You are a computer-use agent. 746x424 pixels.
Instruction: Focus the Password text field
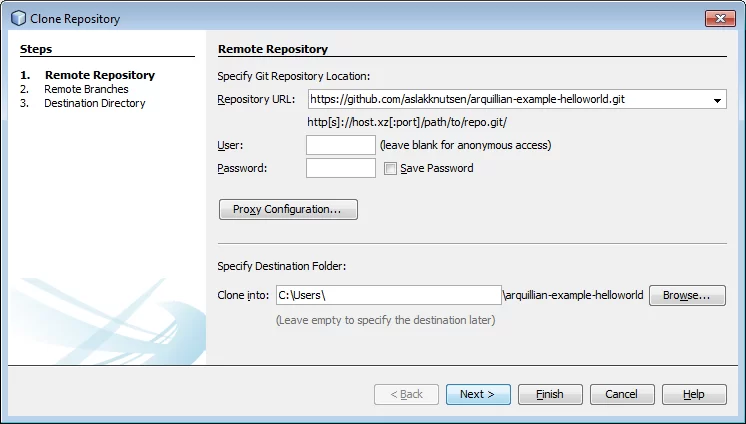[341, 168]
